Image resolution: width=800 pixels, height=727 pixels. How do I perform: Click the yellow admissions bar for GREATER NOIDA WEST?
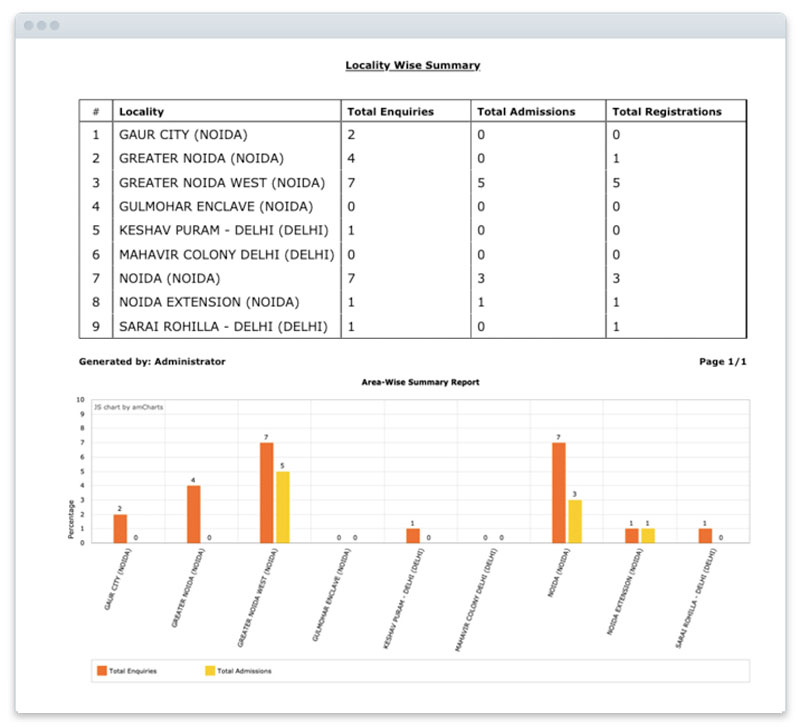(283, 507)
